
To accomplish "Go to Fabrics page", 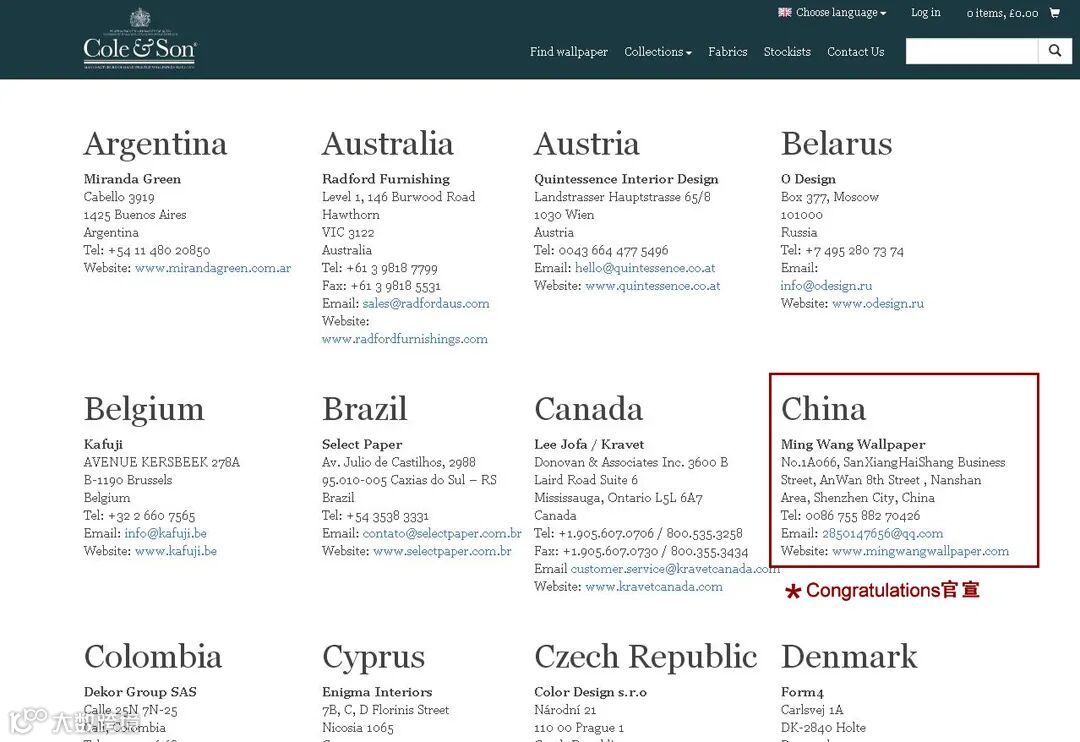I will coord(727,52).
